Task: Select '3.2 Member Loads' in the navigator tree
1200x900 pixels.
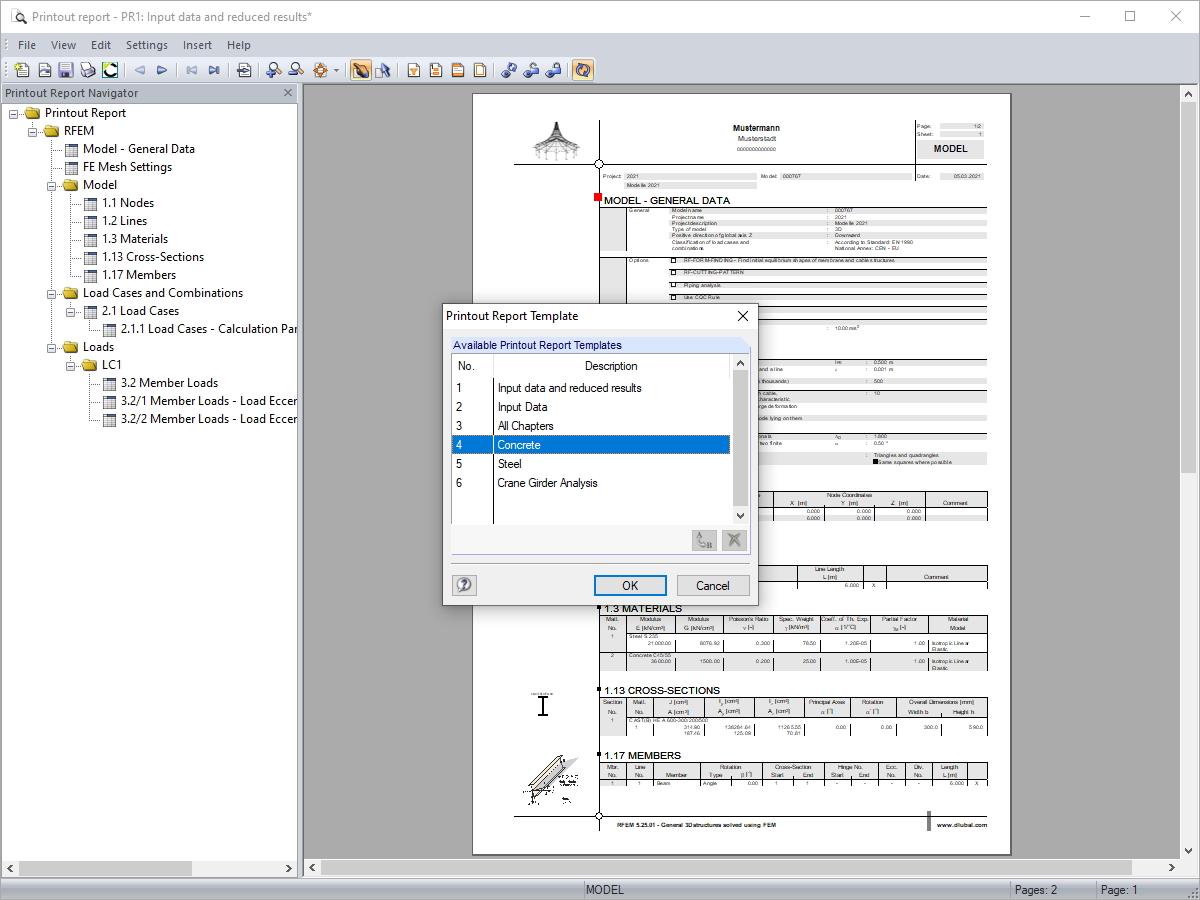Action: (x=169, y=383)
